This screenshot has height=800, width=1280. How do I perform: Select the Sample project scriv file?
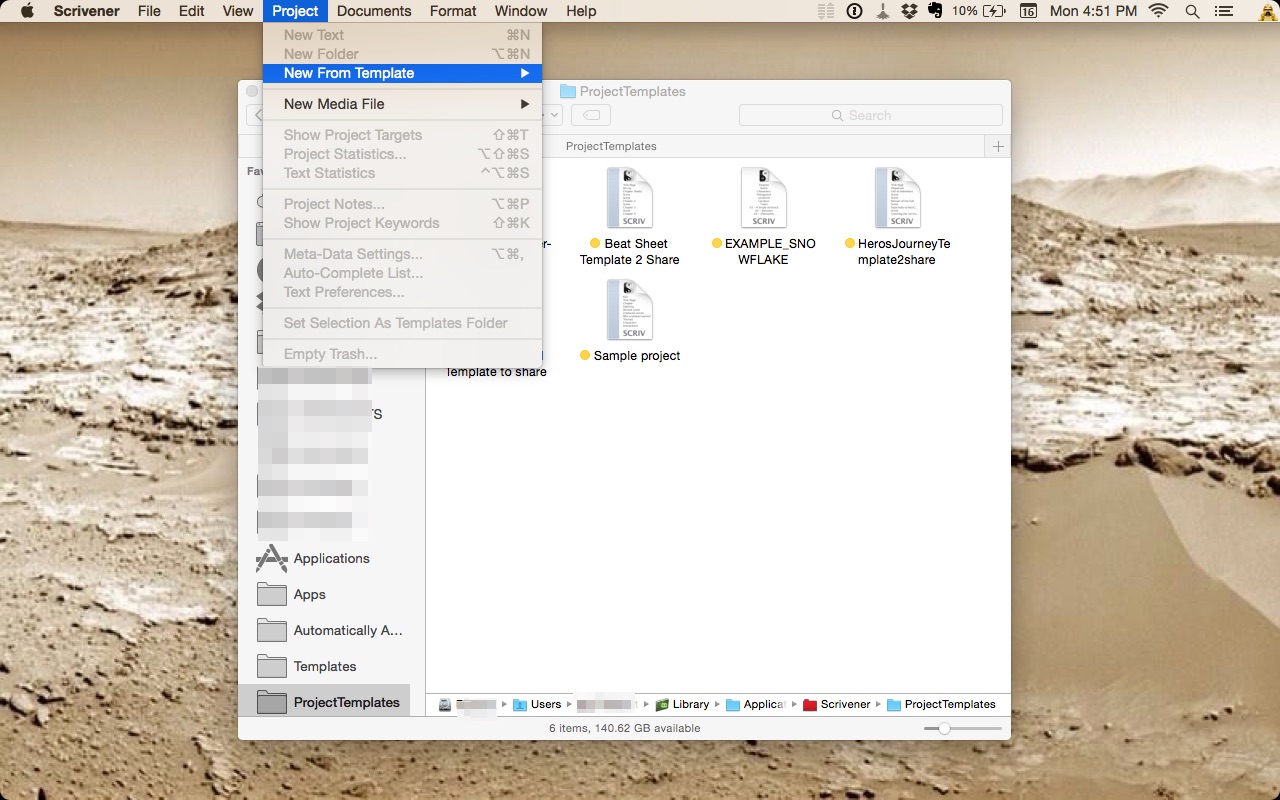630,310
